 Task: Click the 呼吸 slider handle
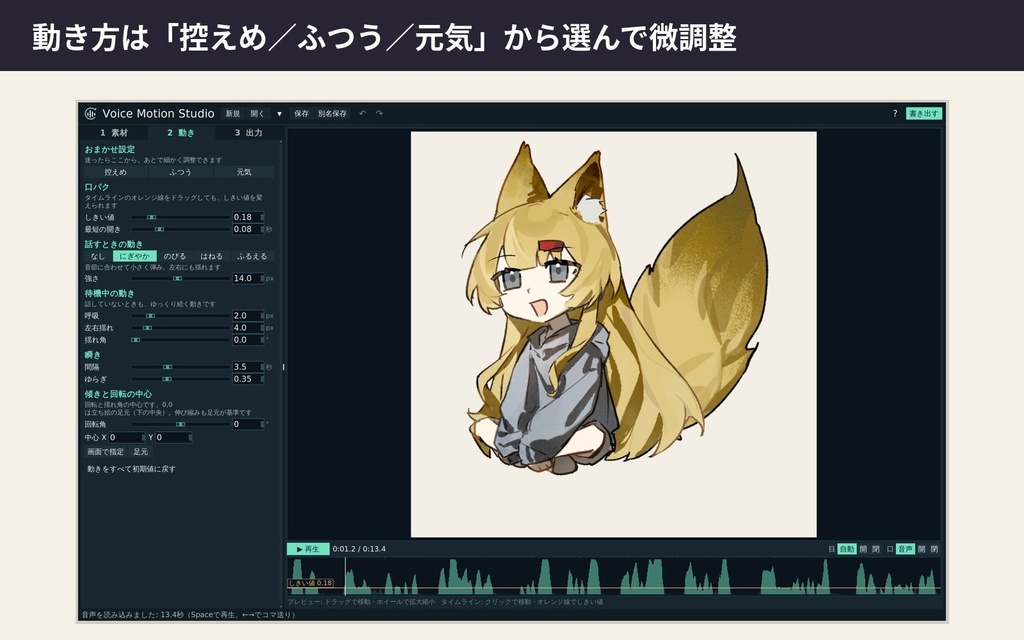point(150,315)
